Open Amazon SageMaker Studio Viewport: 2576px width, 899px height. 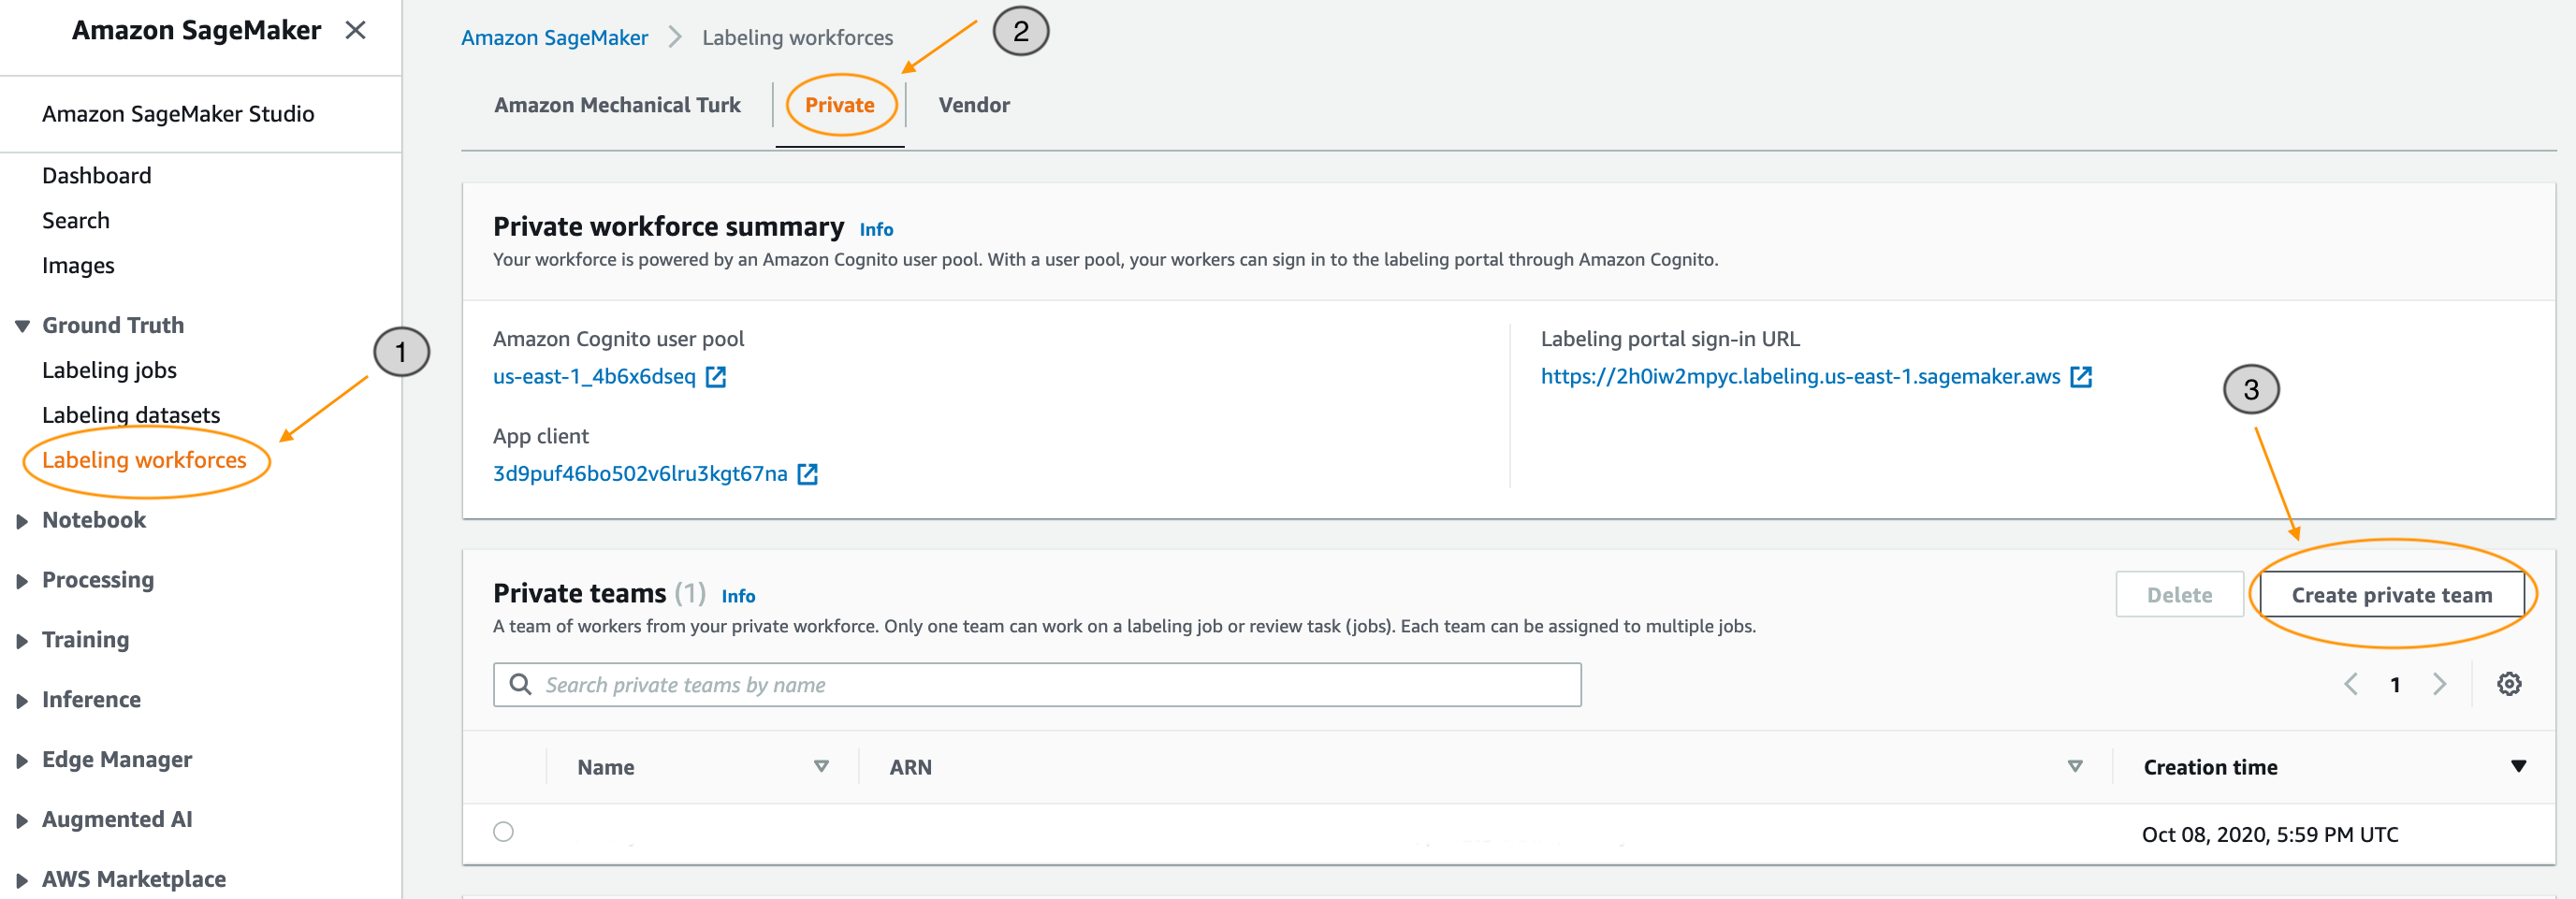click(x=178, y=114)
